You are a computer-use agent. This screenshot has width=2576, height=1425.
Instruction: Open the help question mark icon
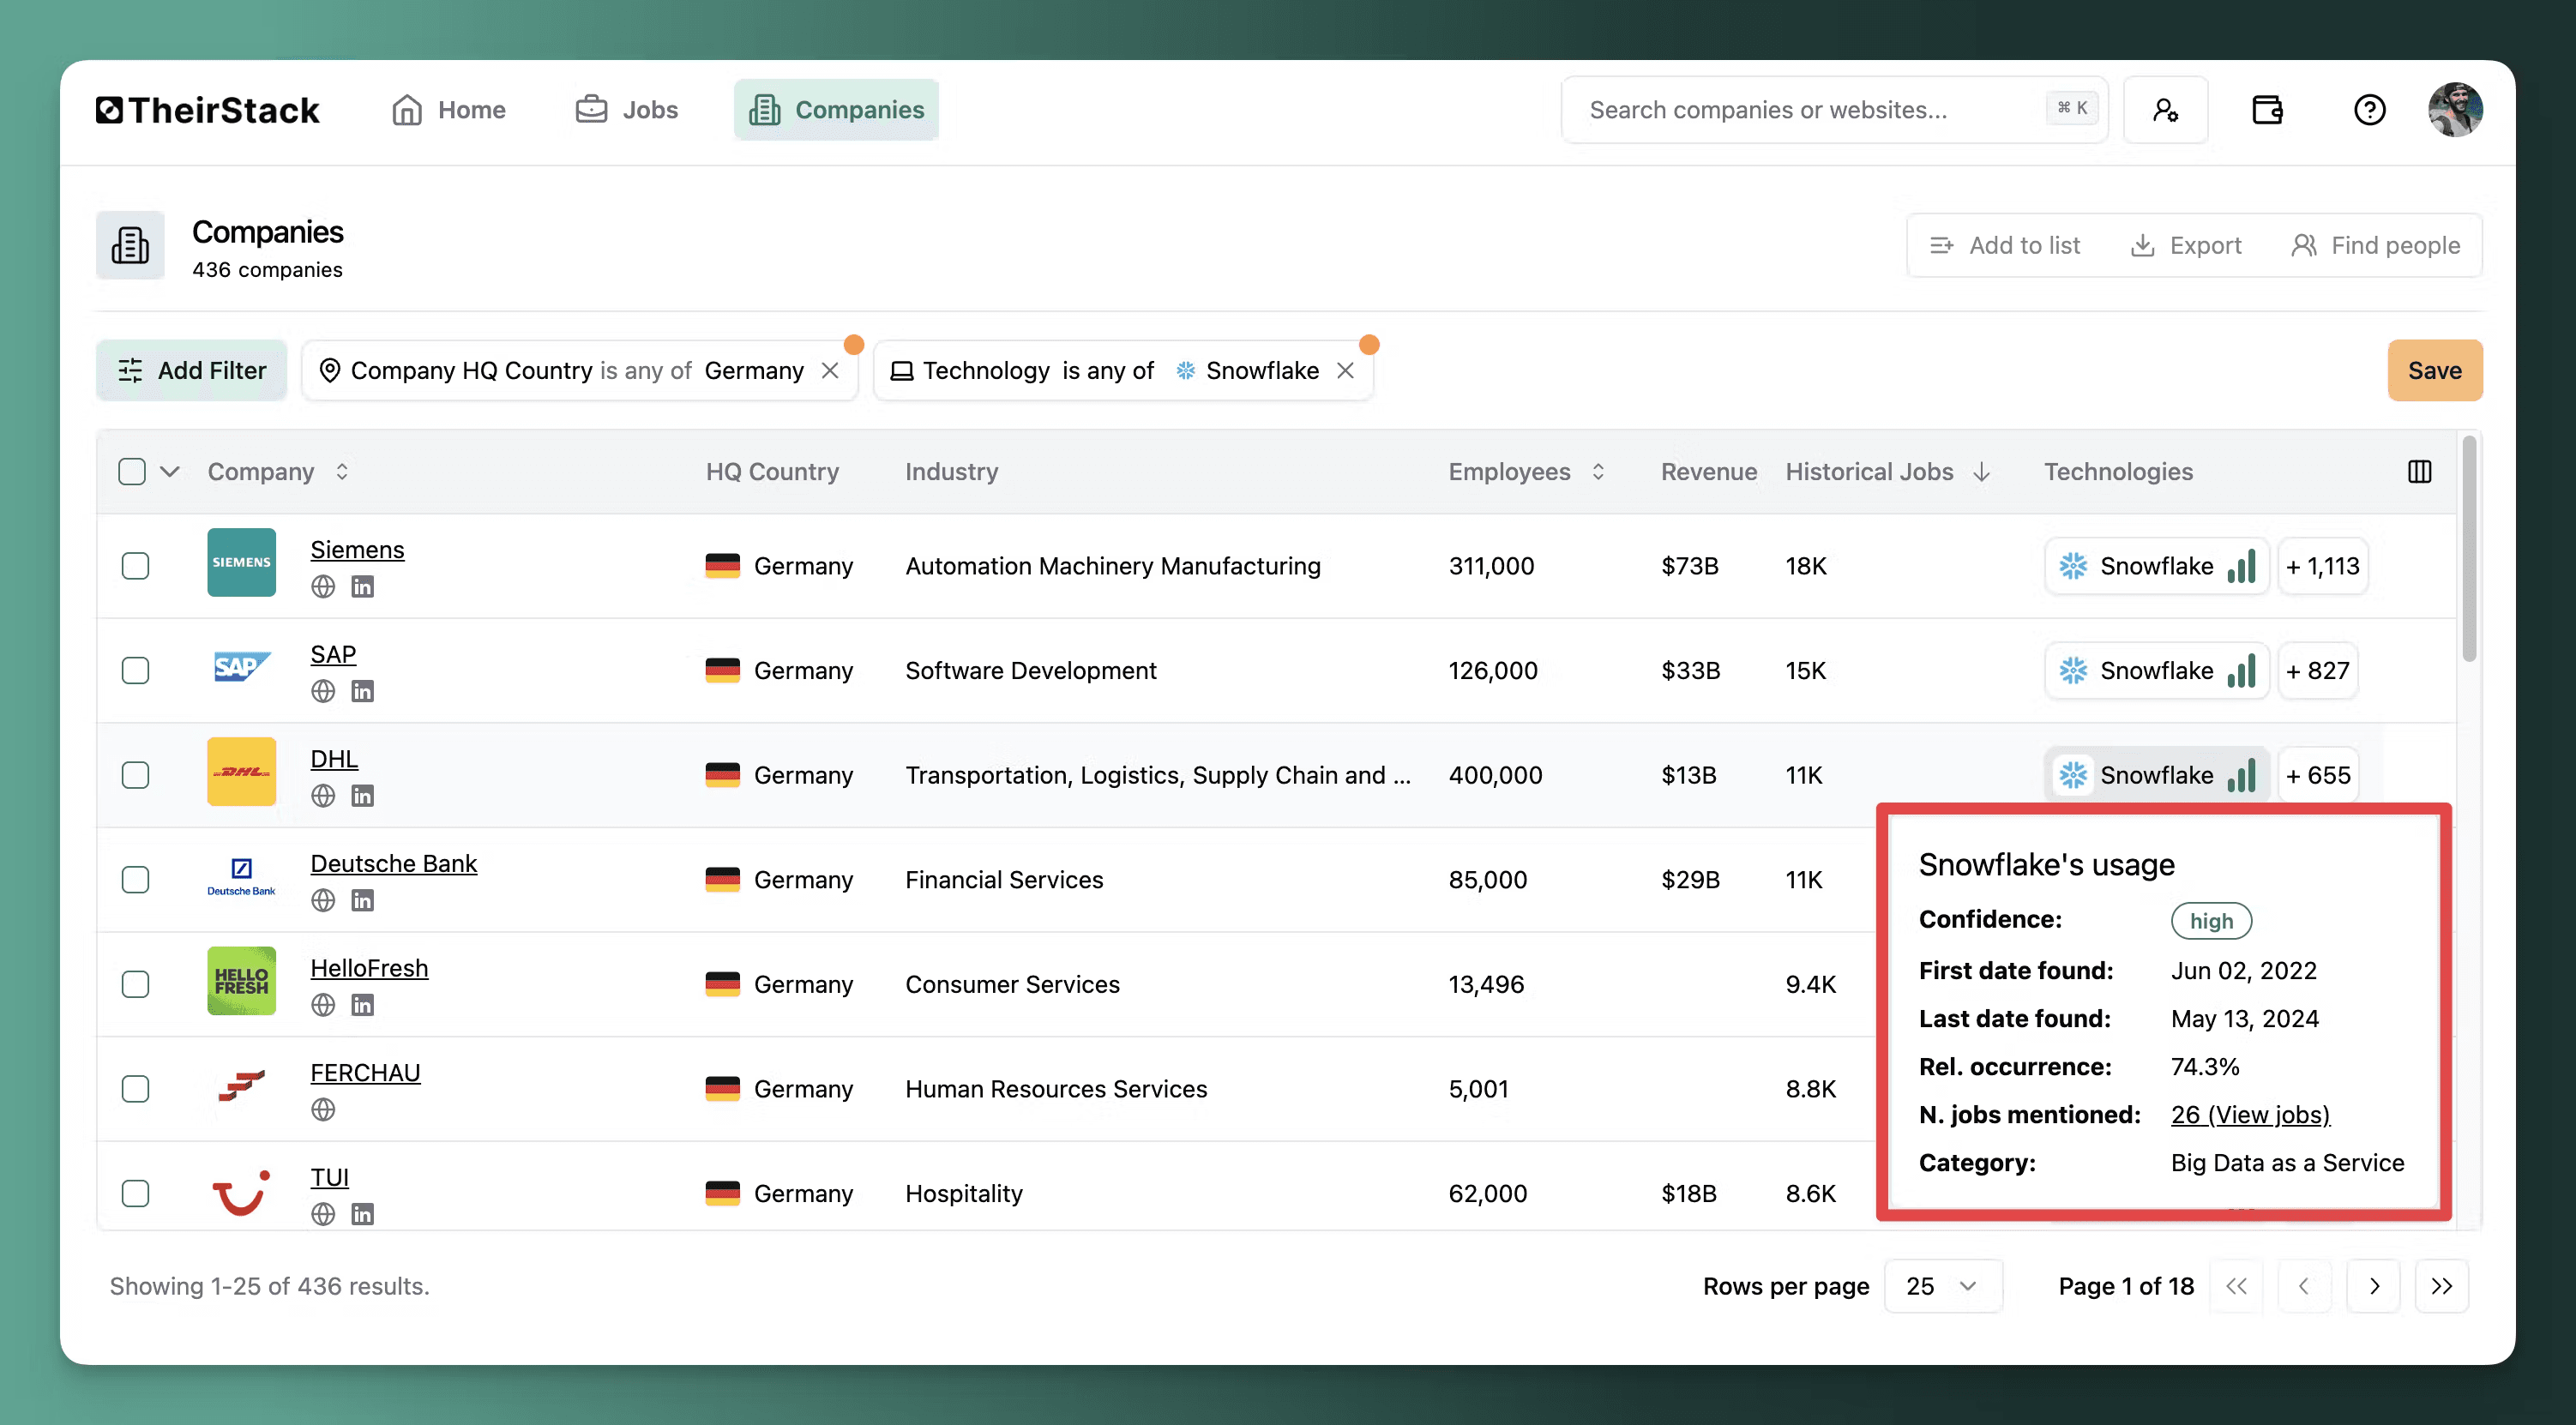tap(2369, 110)
